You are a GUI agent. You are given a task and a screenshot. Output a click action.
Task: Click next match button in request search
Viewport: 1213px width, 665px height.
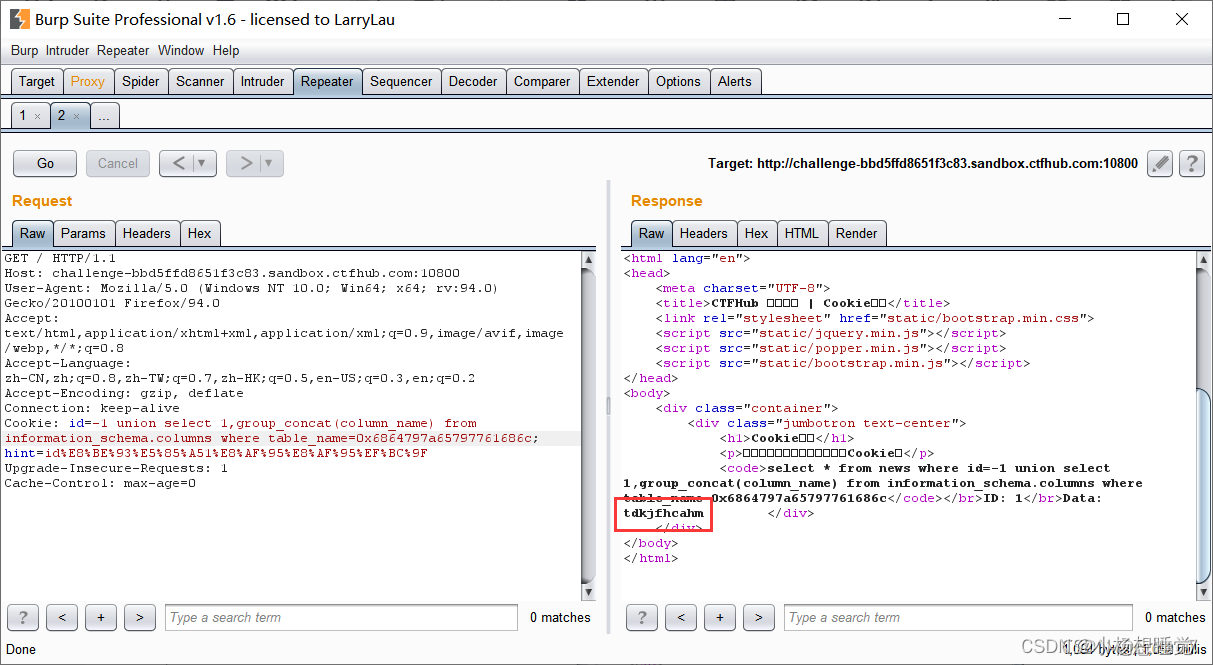(x=139, y=617)
